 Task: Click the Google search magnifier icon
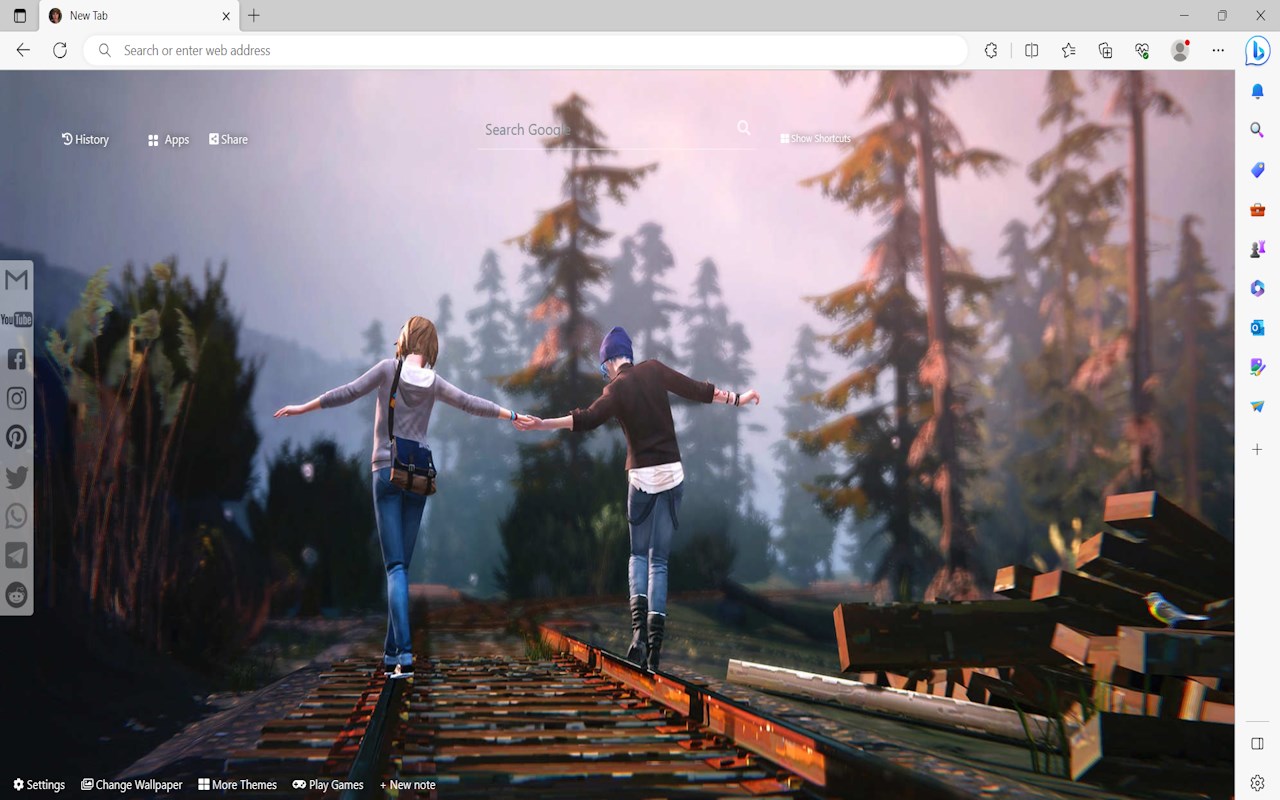click(744, 127)
